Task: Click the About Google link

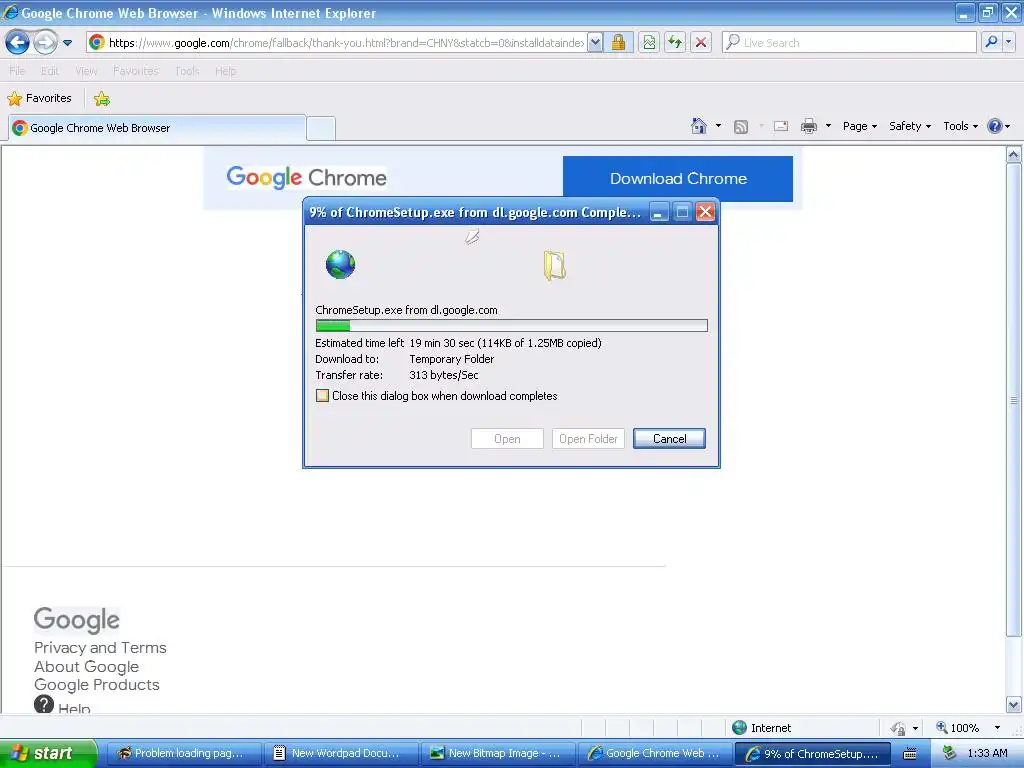Action: click(x=86, y=667)
